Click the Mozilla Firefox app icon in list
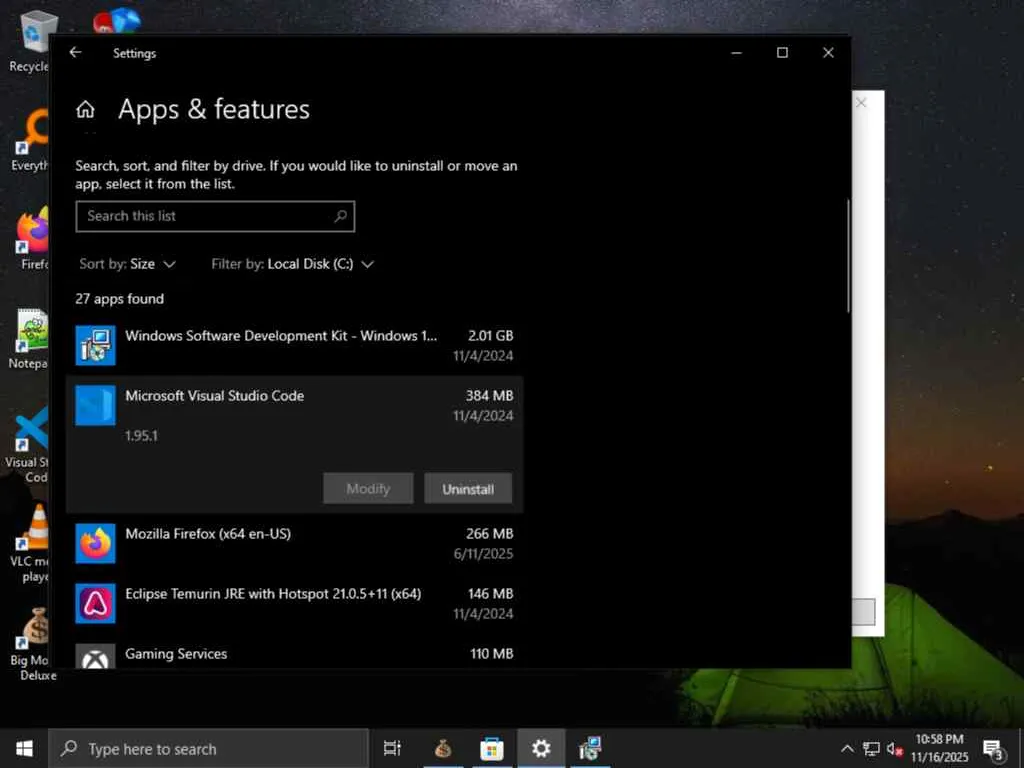The height and width of the screenshot is (768, 1024). (95, 543)
